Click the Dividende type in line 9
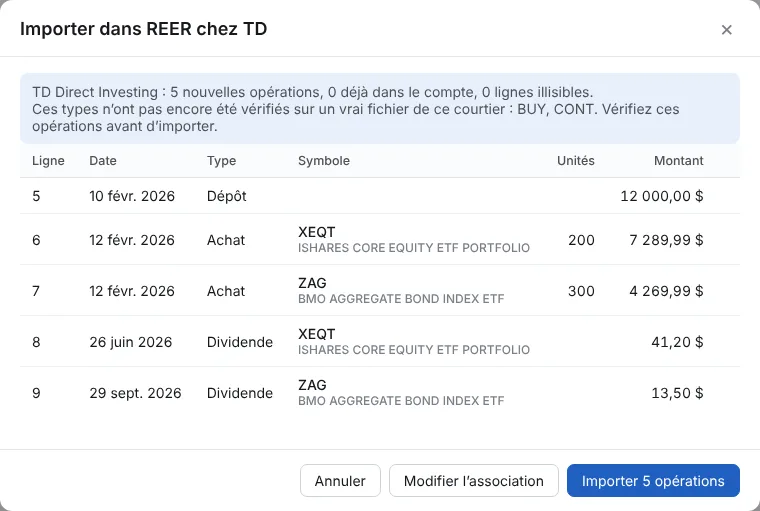Viewport: 760px width, 511px height. pyautogui.click(x=239, y=393)
